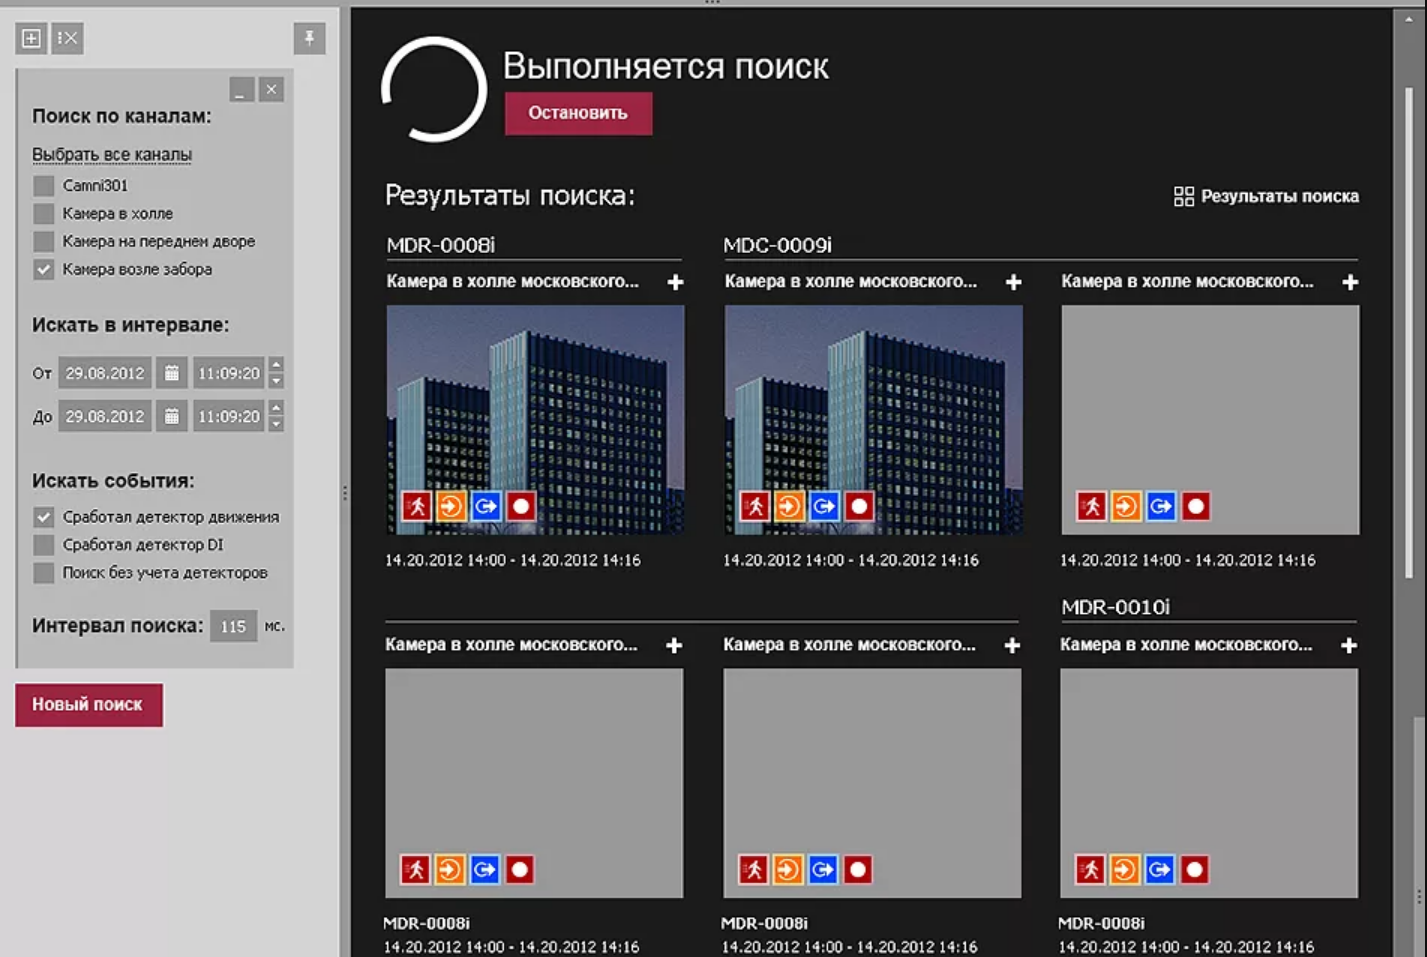The height and width of the screenshot is (957, 1427).
Task: Click motion detector icon on MDR-0010i card
Action: [1091, 869]
